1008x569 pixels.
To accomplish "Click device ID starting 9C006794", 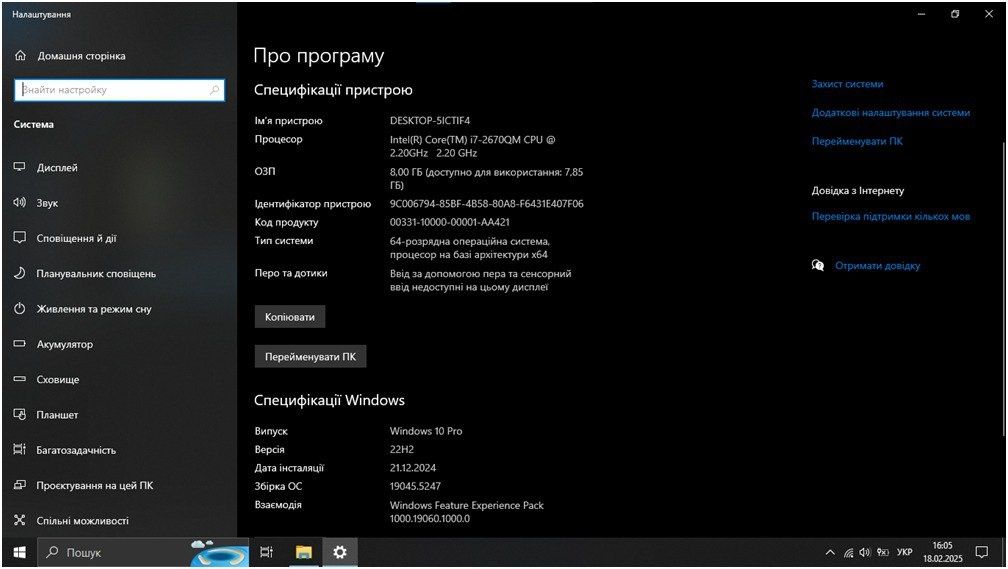I will click(486, 204).
